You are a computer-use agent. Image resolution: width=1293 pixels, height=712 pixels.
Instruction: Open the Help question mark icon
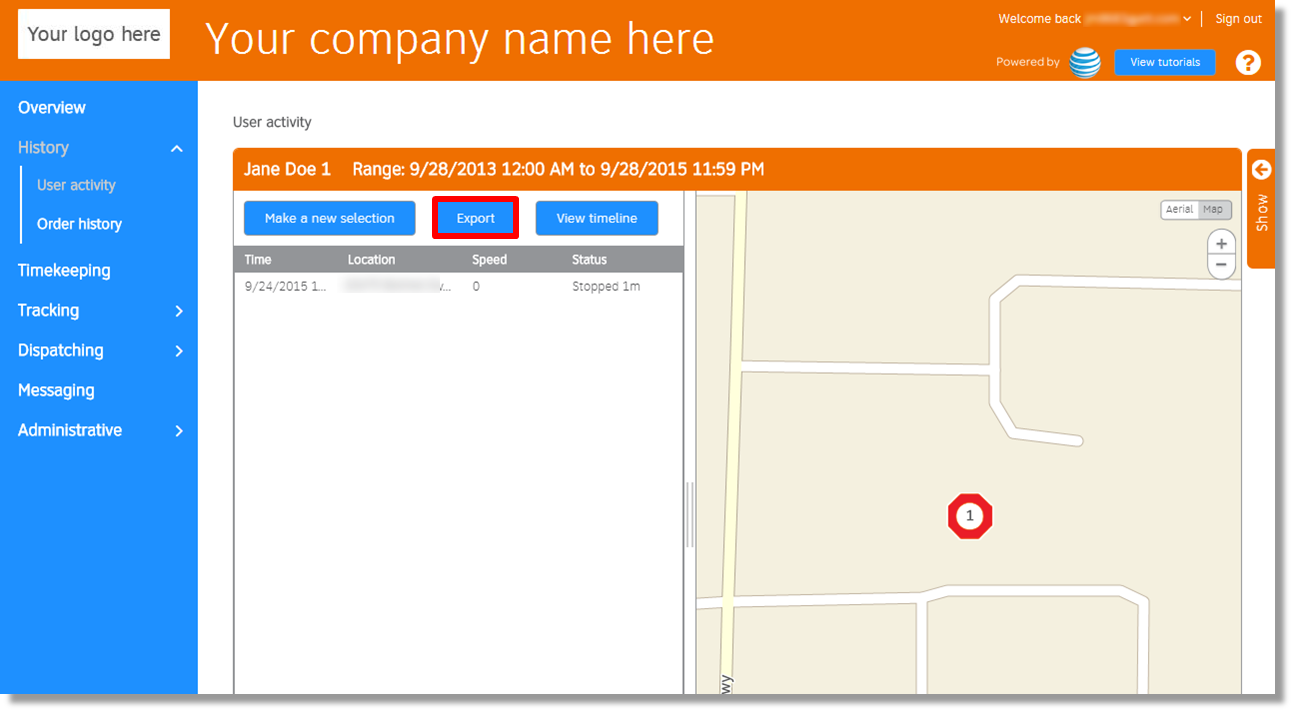(1247, 63)
